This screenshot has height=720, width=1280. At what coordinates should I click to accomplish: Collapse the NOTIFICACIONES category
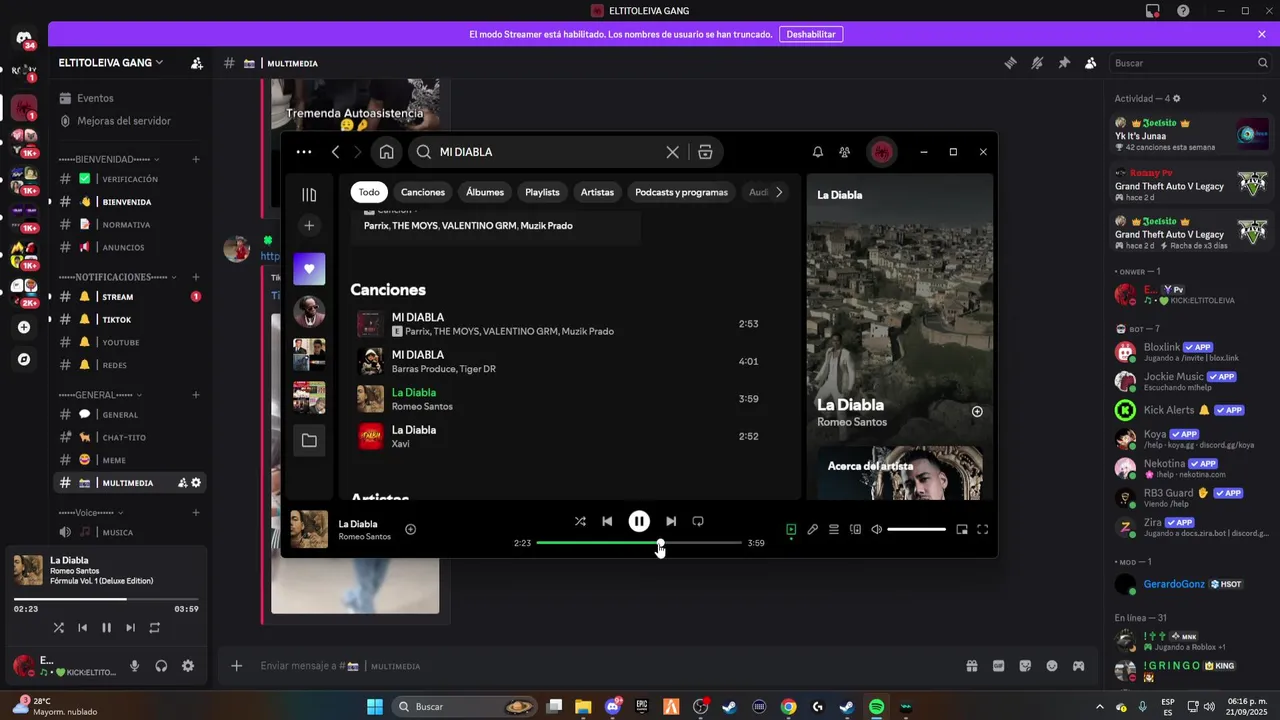coord(119,277)
